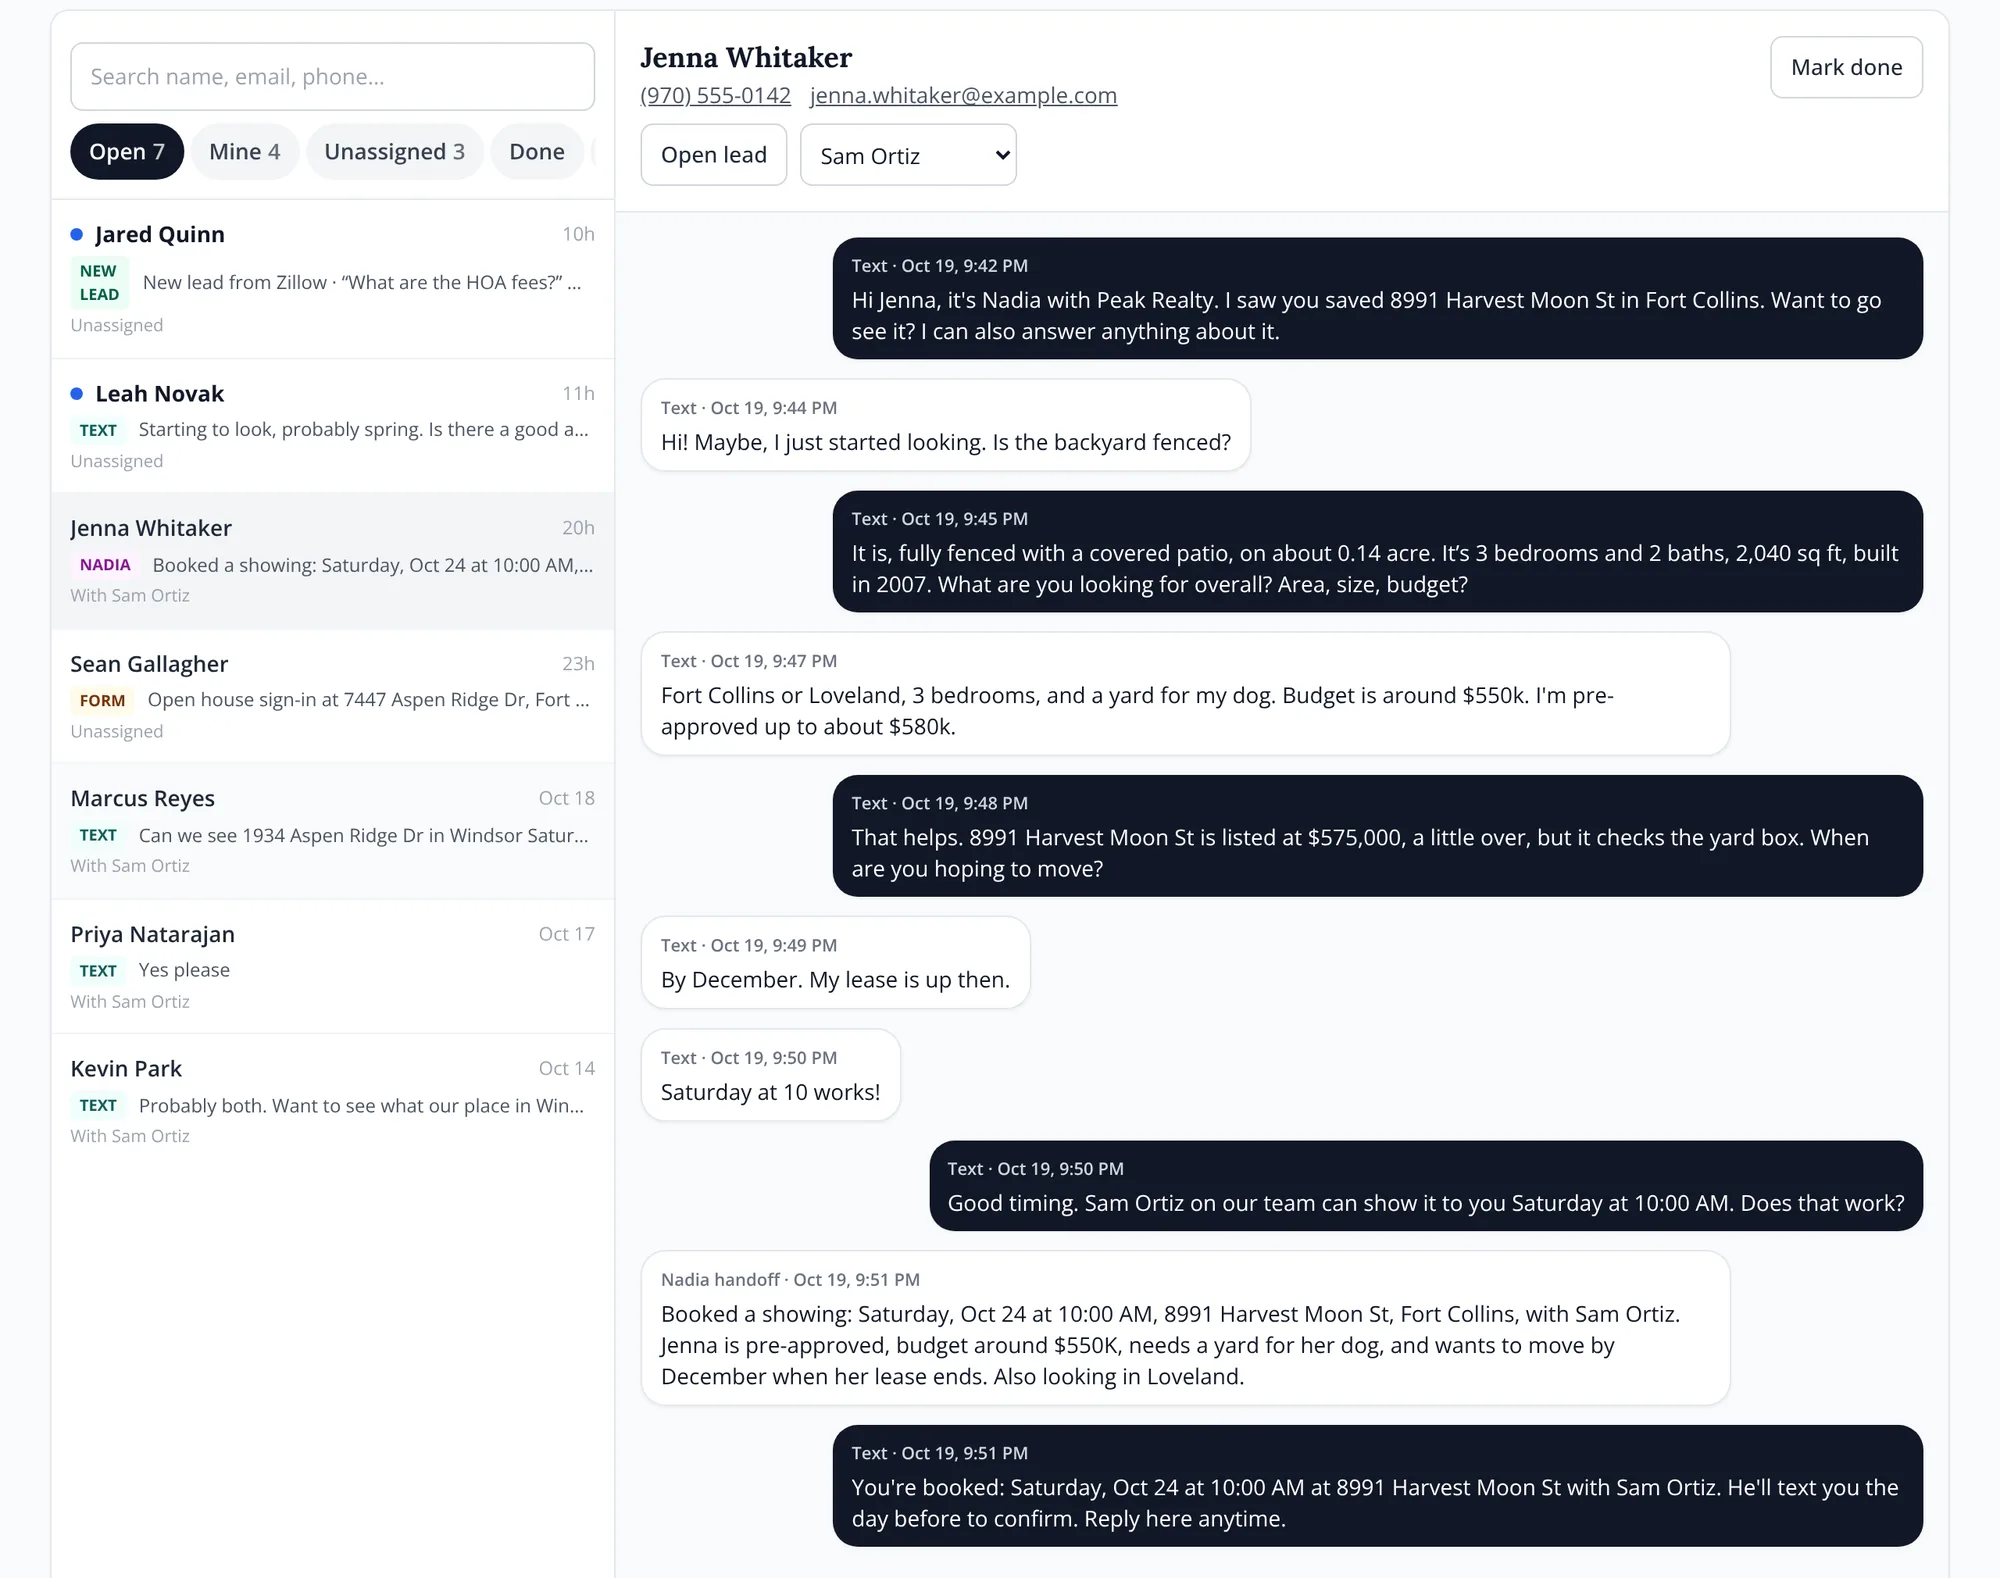The height and width of the screenshot is (1578, 2000).
Task: Open the jenna.whitaker@example.com email link
Action: [963, 95]
